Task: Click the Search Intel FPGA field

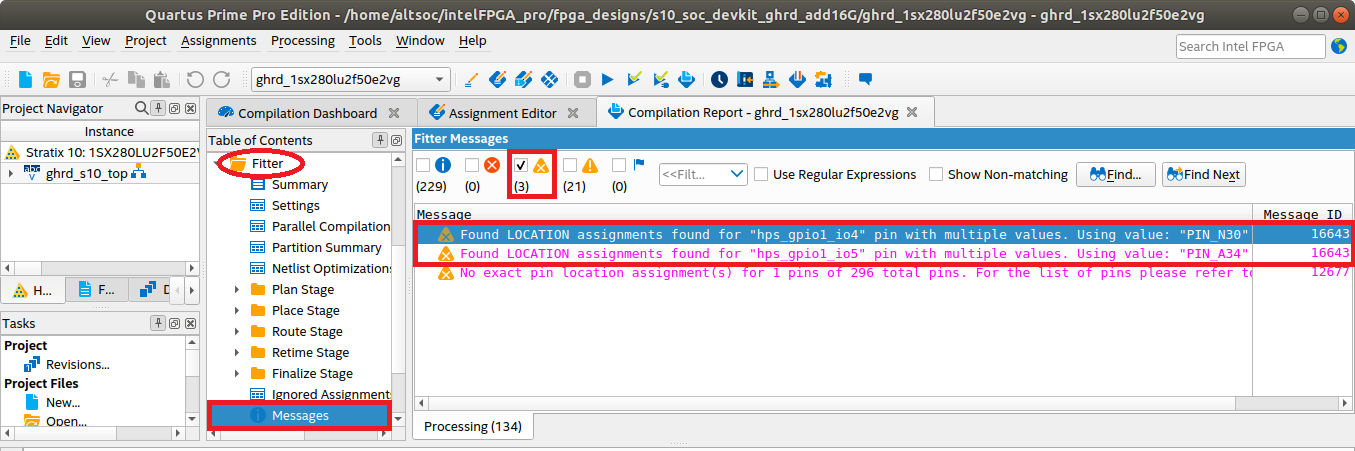Action: tap(1249, 46)
